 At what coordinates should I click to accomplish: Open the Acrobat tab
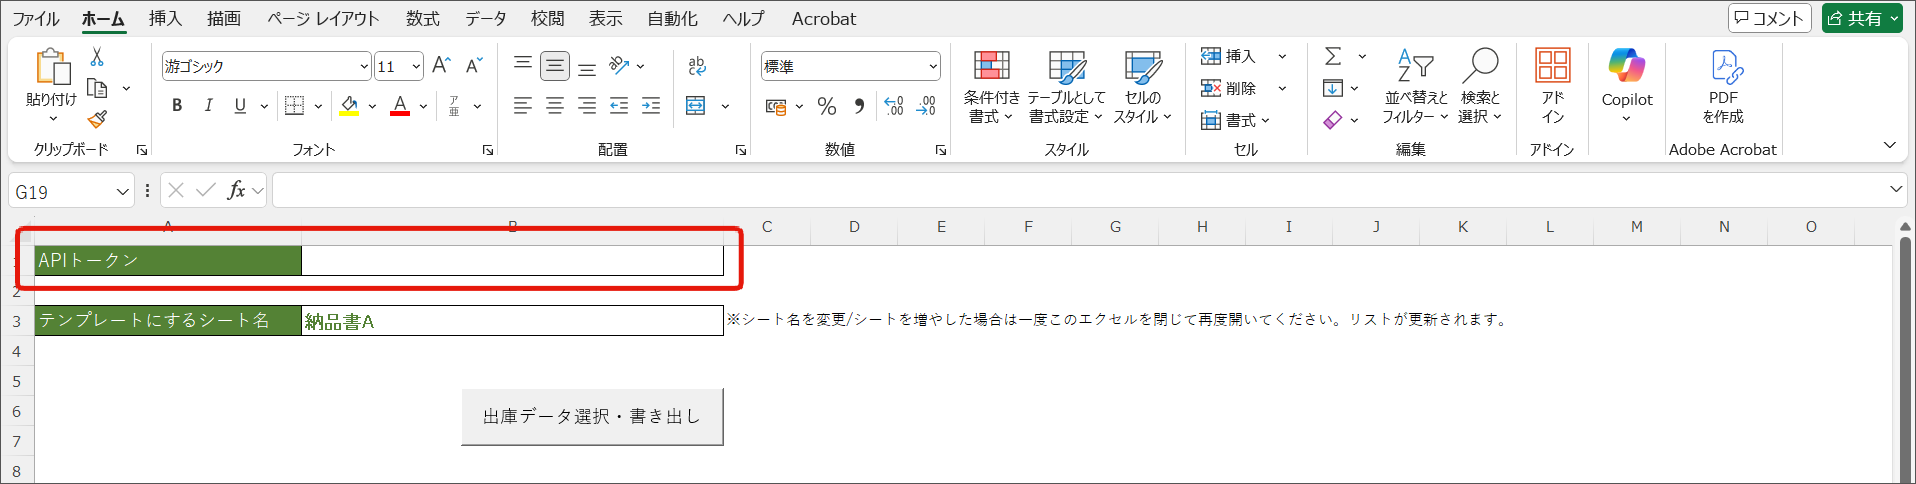coord(824,19)
